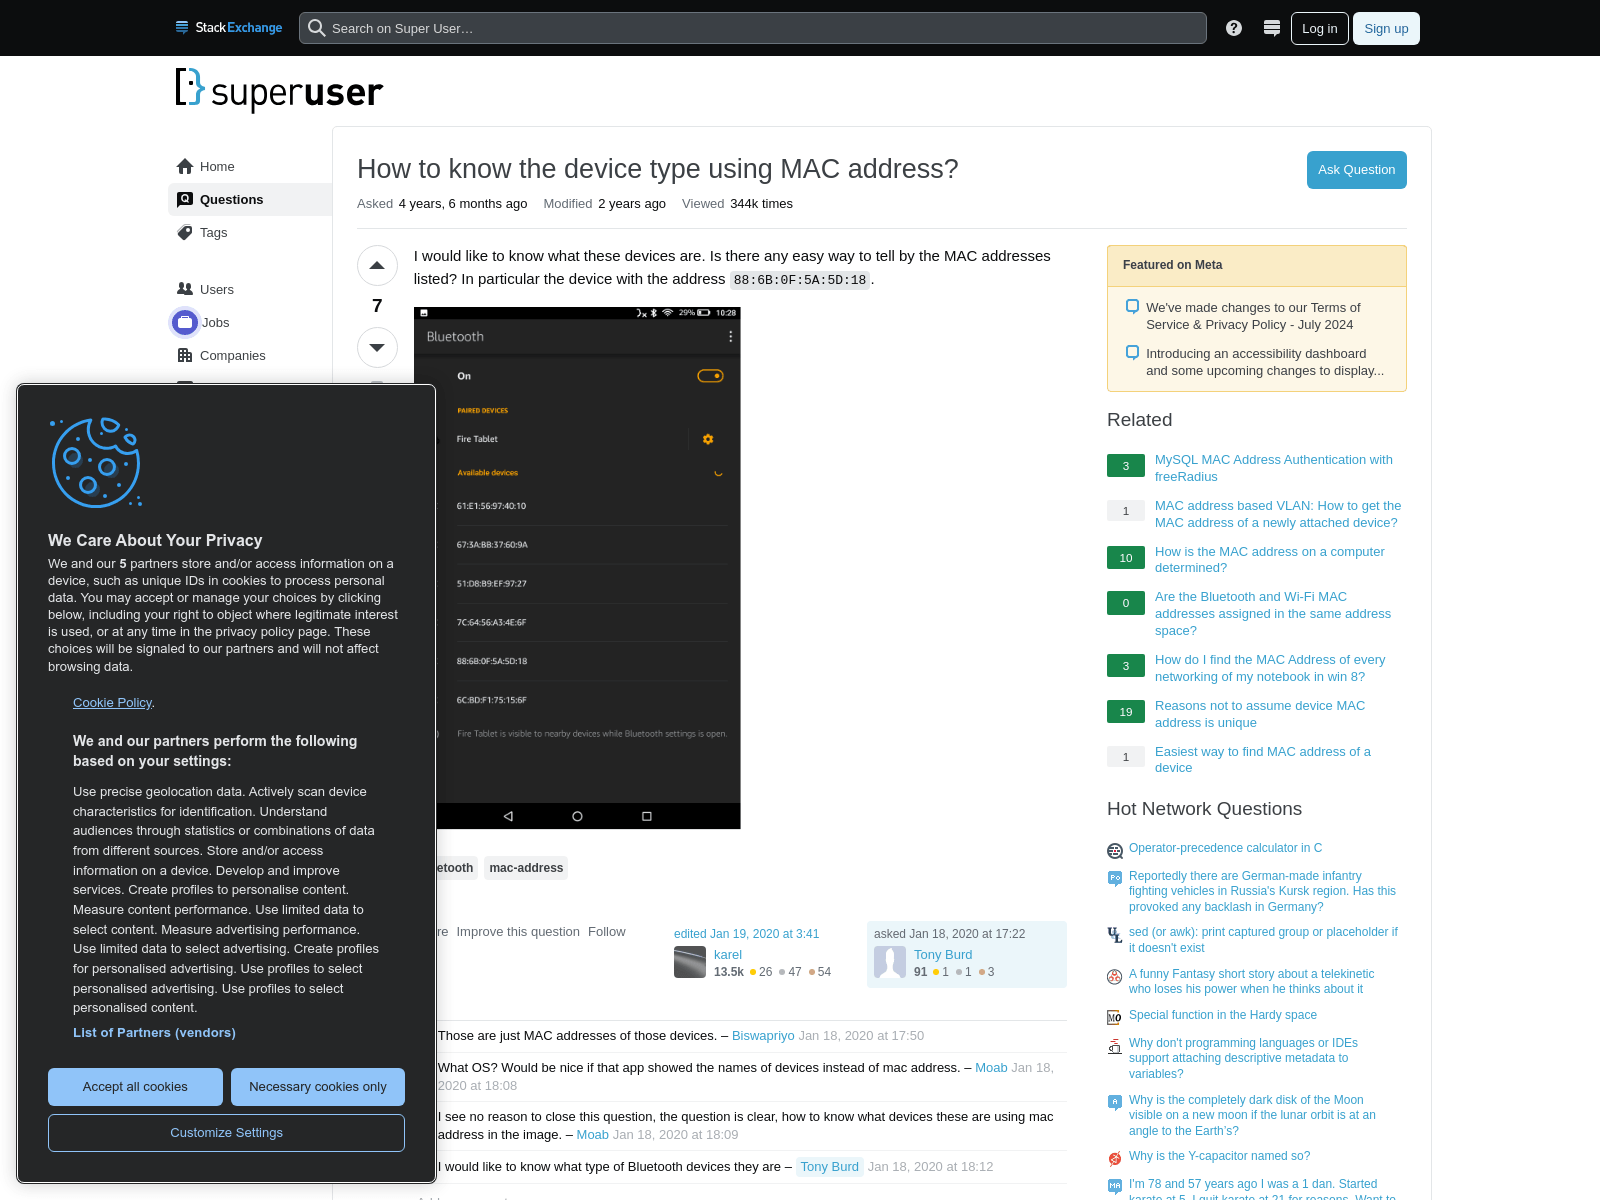This screenshot has width=1600, height=1200.
Task: Open karel's profile link
Action: point(728,955)
